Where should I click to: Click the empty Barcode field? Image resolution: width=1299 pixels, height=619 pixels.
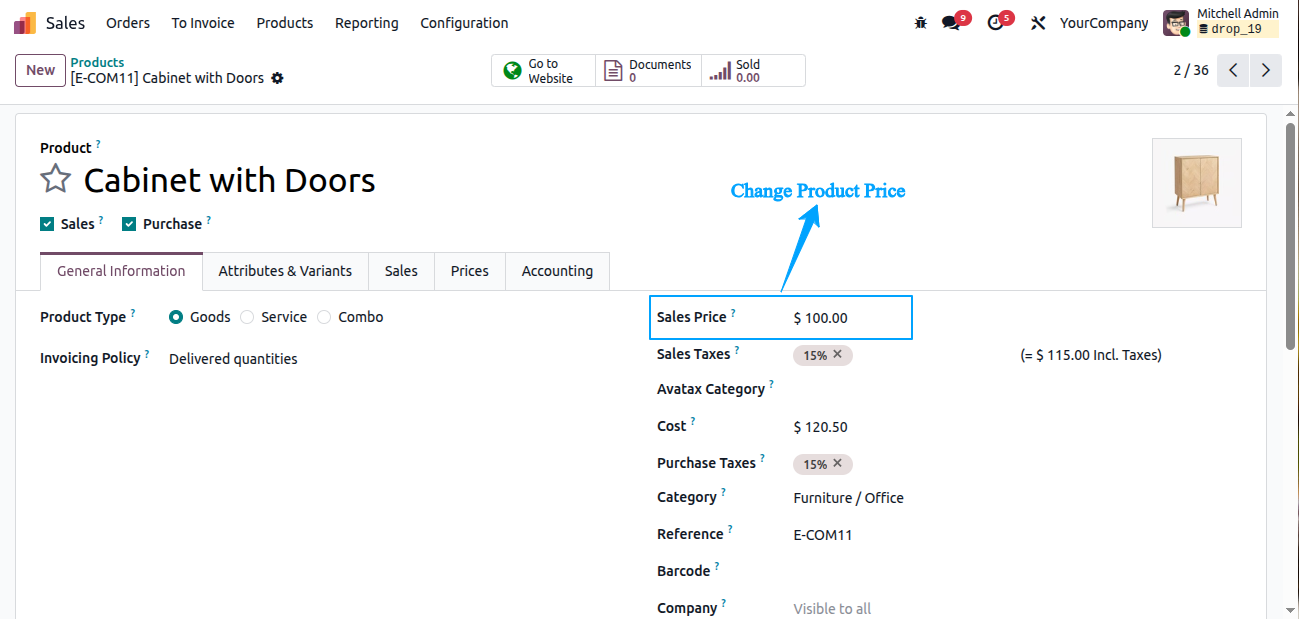click(x=1018, y=572)
